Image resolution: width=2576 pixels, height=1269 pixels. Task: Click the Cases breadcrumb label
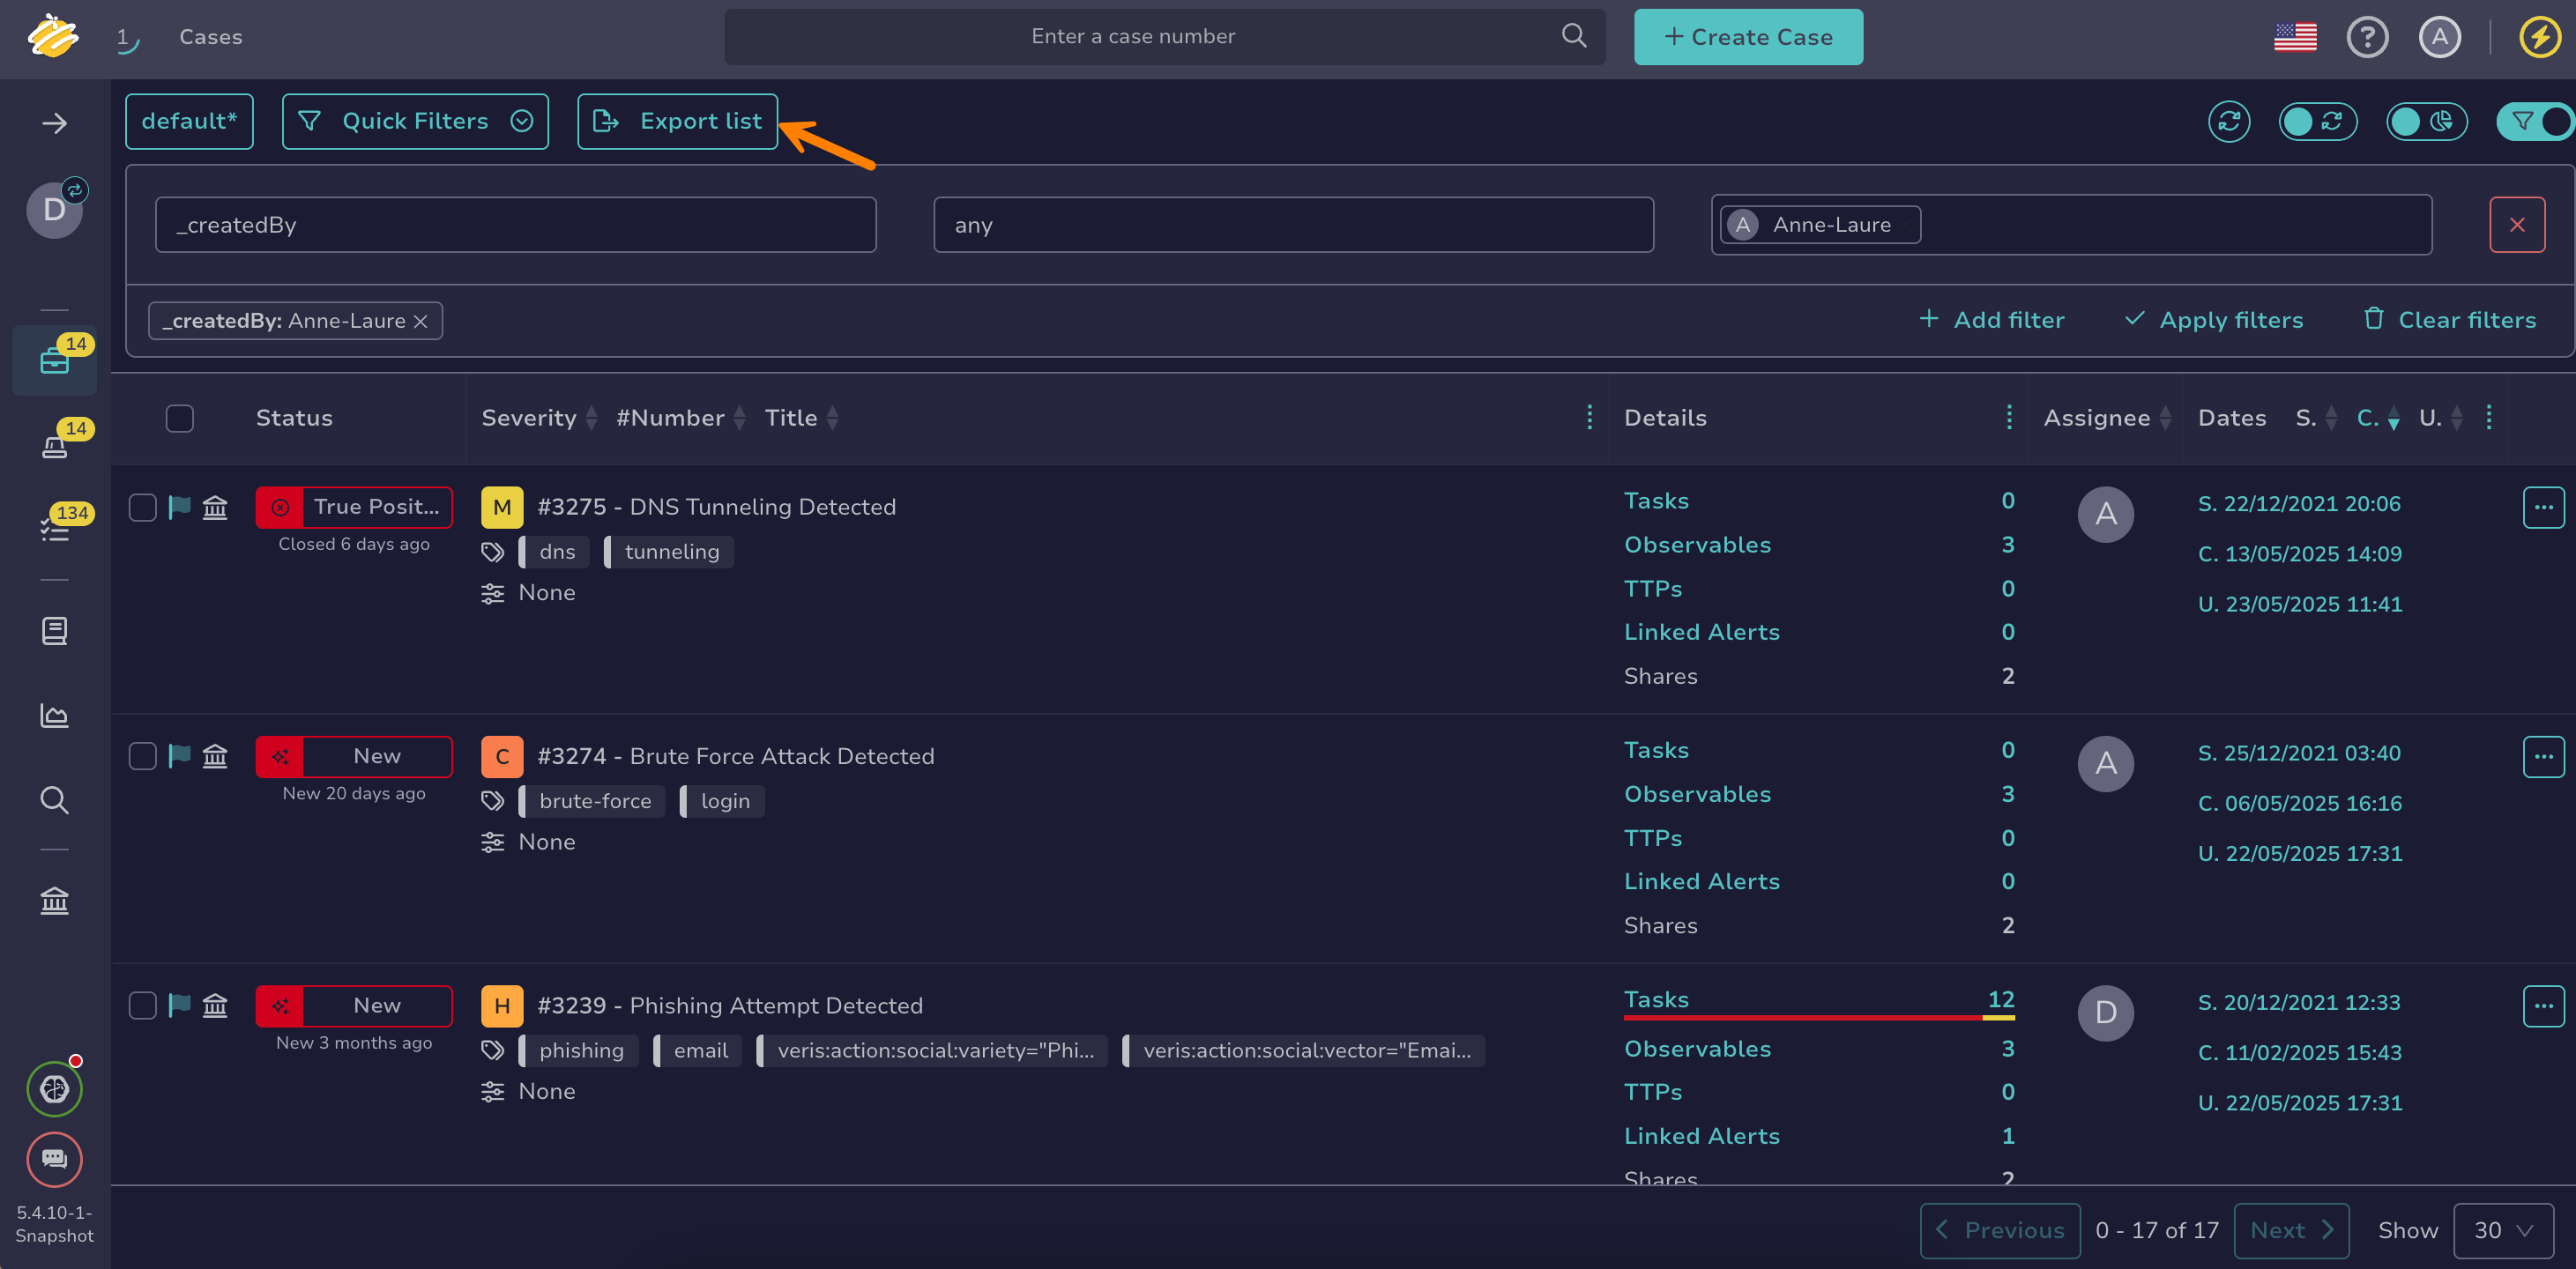coord(210,37)
